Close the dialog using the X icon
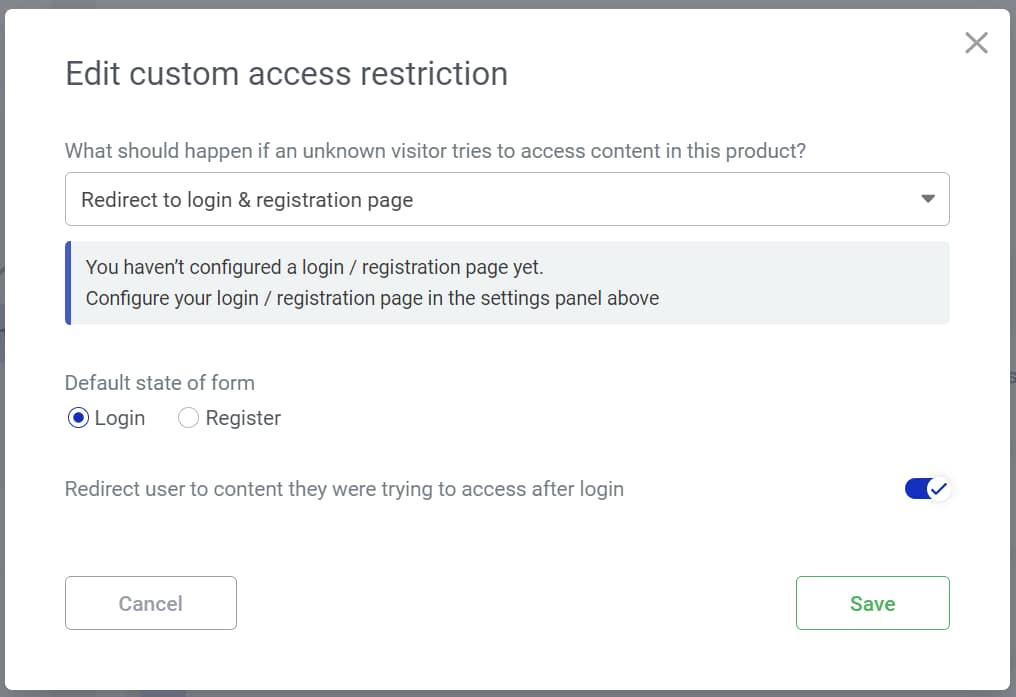1016x697 pixels. tap(976, 43)
